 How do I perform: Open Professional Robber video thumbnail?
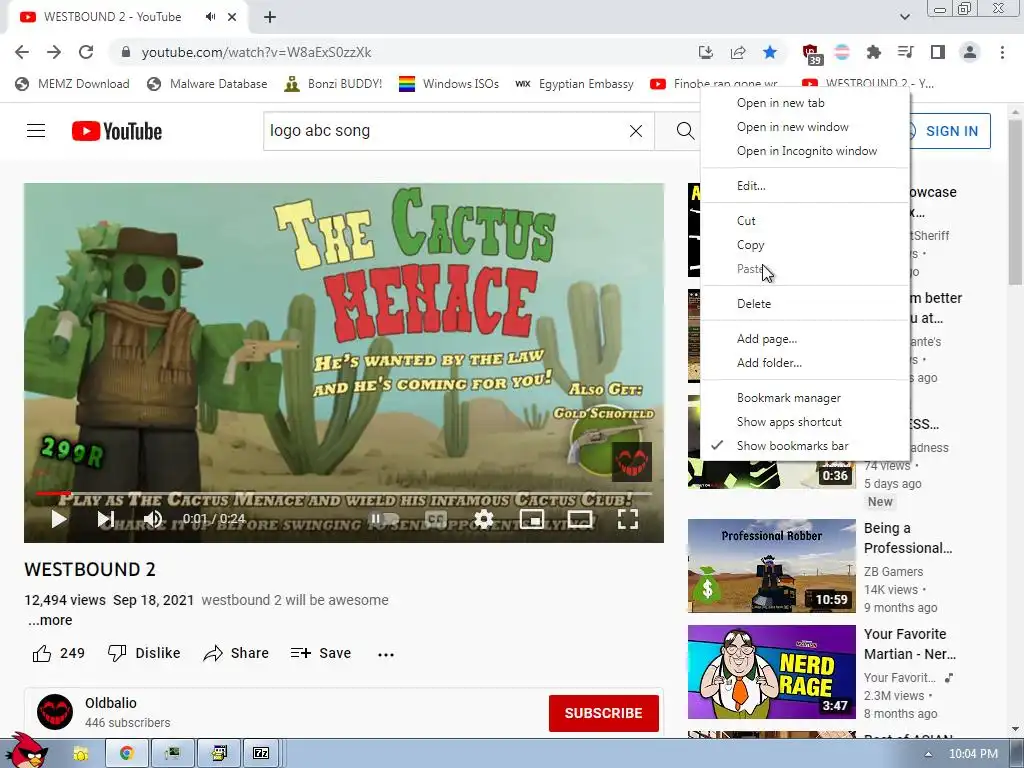(x=771, y=566)
